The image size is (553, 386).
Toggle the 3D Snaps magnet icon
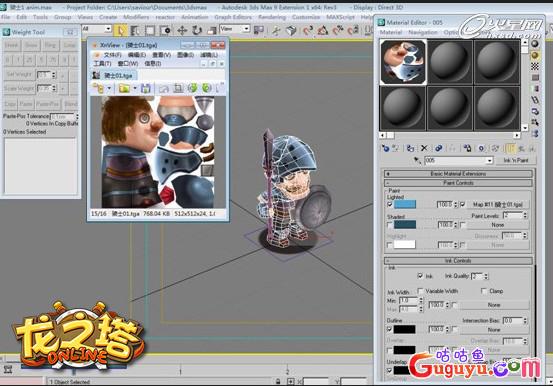[308, 30]
